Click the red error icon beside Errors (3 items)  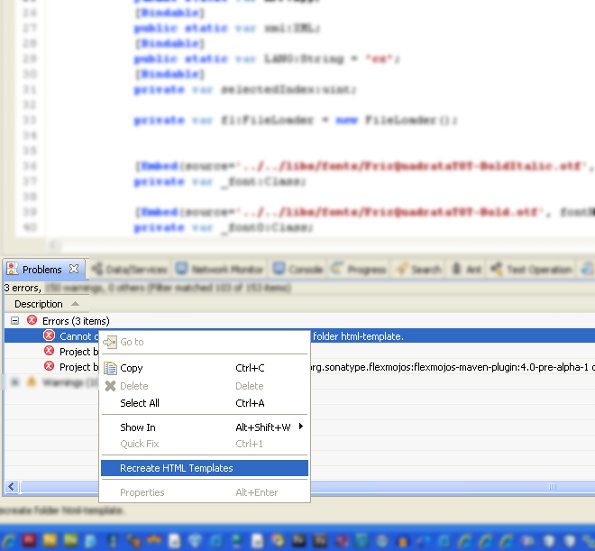(x=32, y=321)
